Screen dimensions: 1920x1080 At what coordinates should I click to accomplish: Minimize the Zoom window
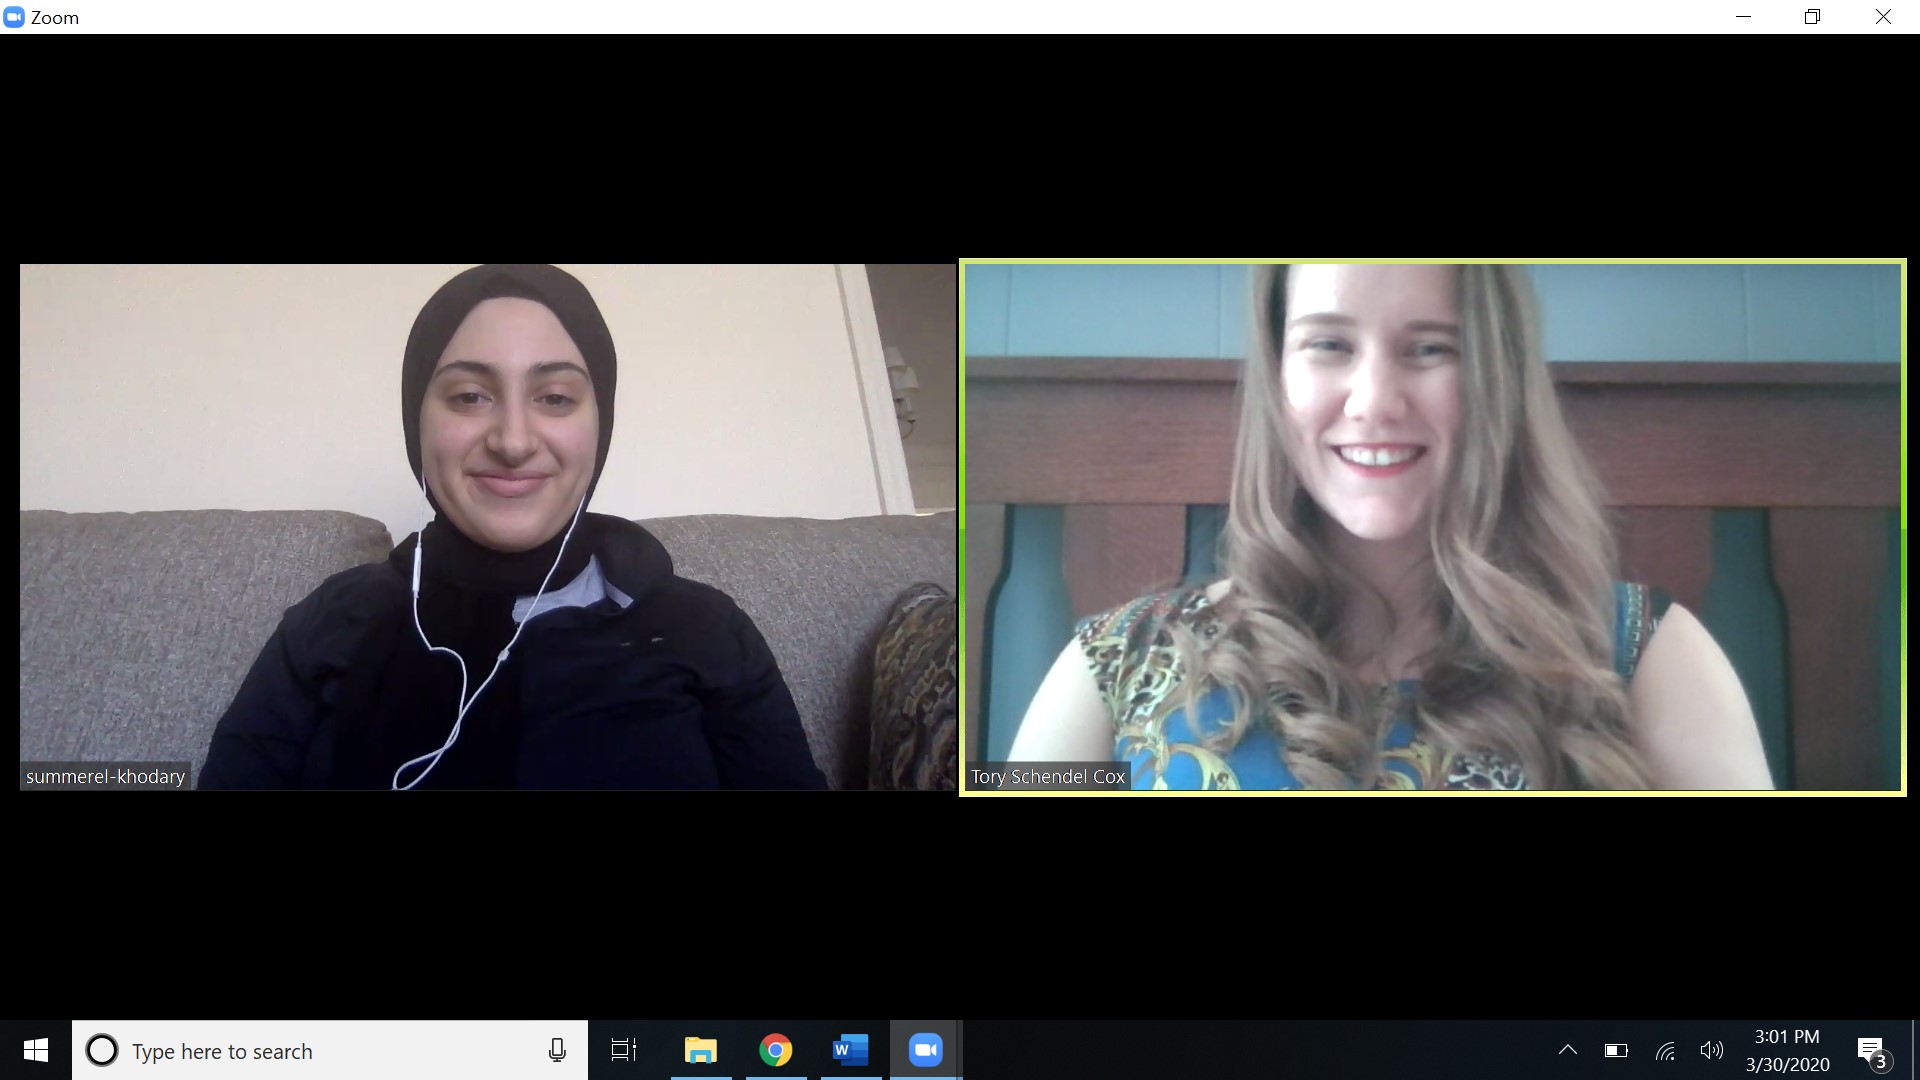point(1744,17)
